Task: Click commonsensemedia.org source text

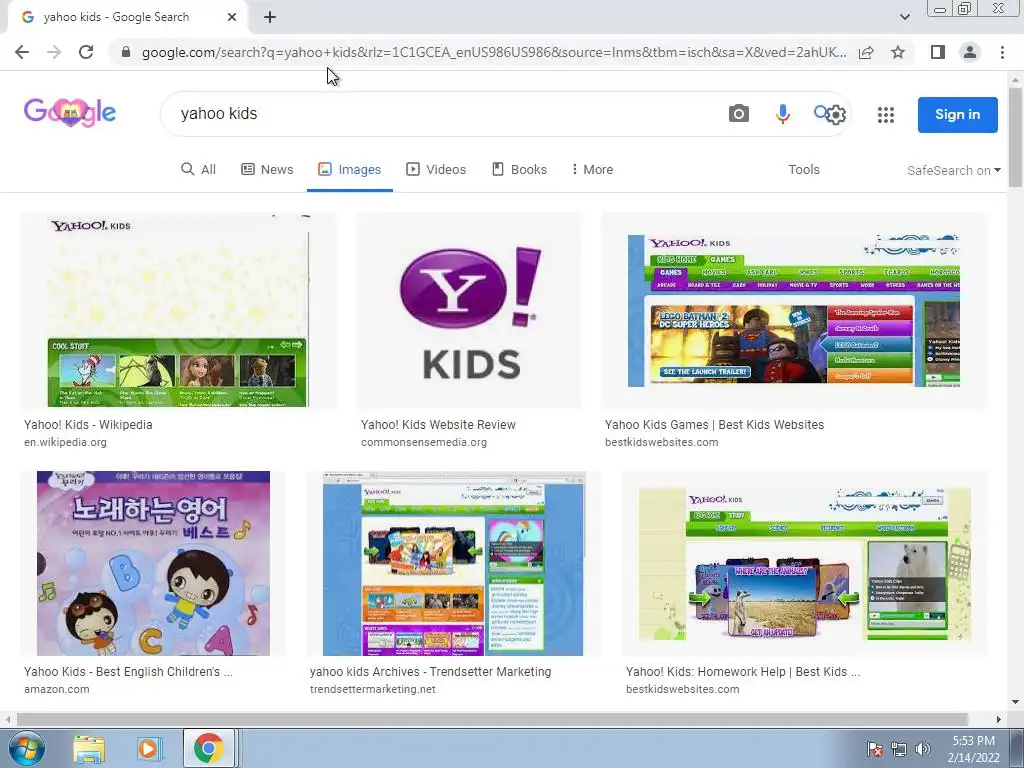Action: 424,442
